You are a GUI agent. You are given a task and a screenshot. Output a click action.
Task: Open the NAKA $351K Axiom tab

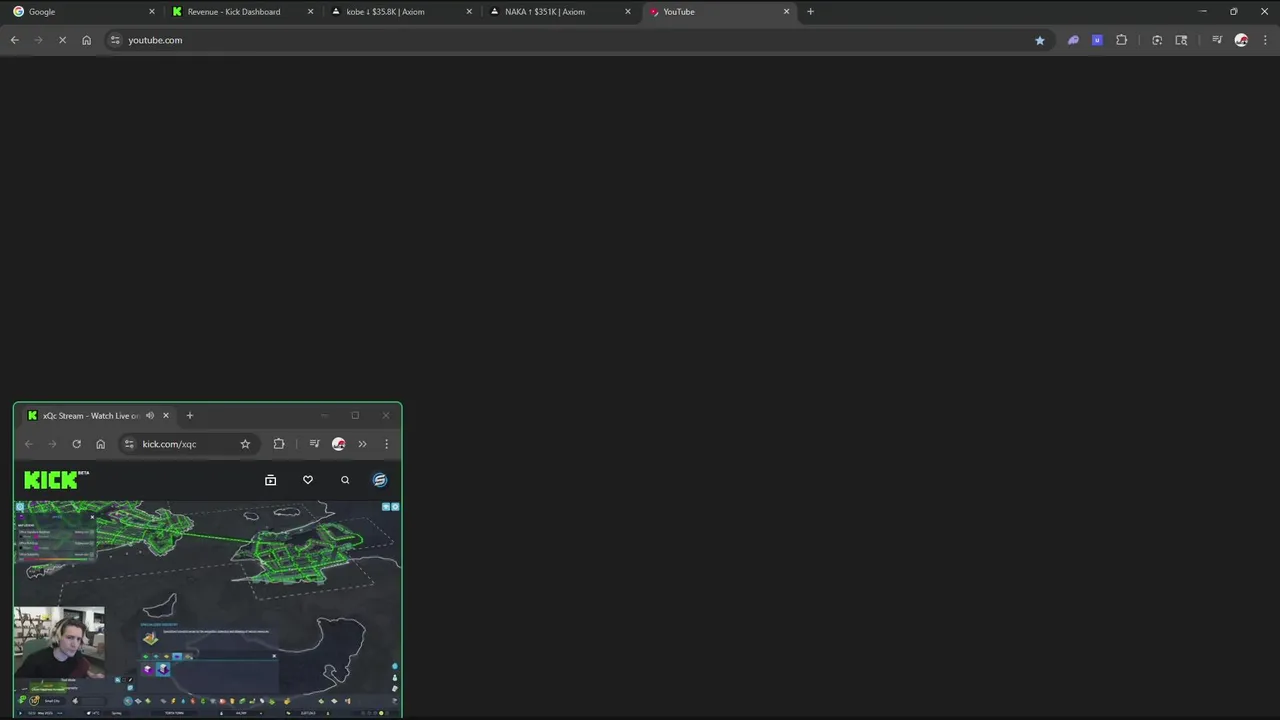[559, 12]
